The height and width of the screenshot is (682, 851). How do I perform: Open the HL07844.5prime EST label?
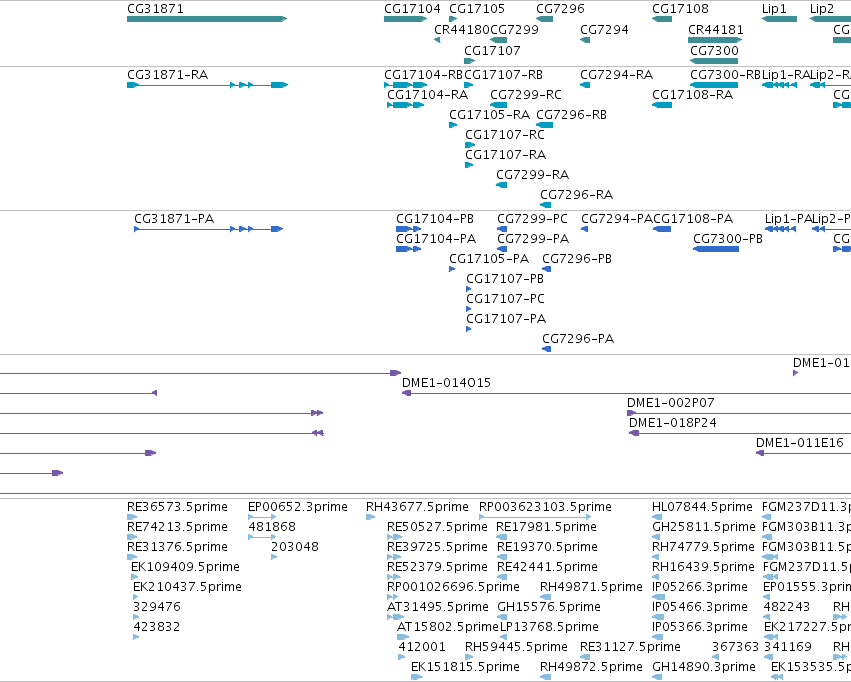coord(702,507)
